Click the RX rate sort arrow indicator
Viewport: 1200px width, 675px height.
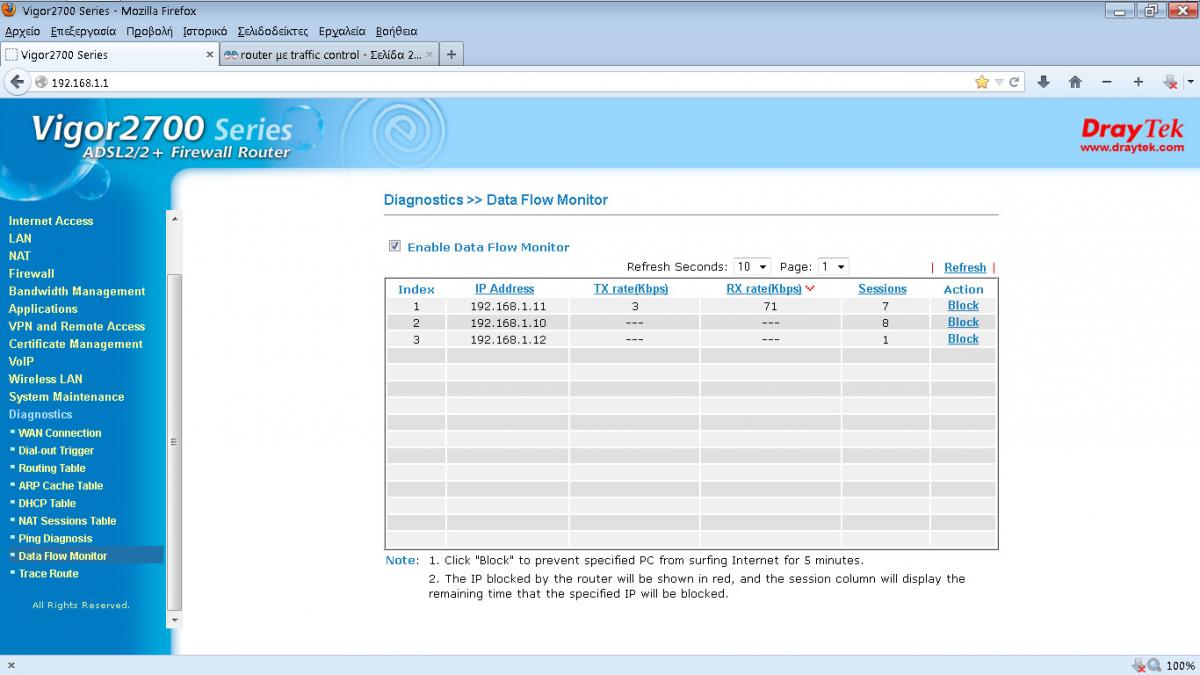pyautogui.click(x=810, y=289)
